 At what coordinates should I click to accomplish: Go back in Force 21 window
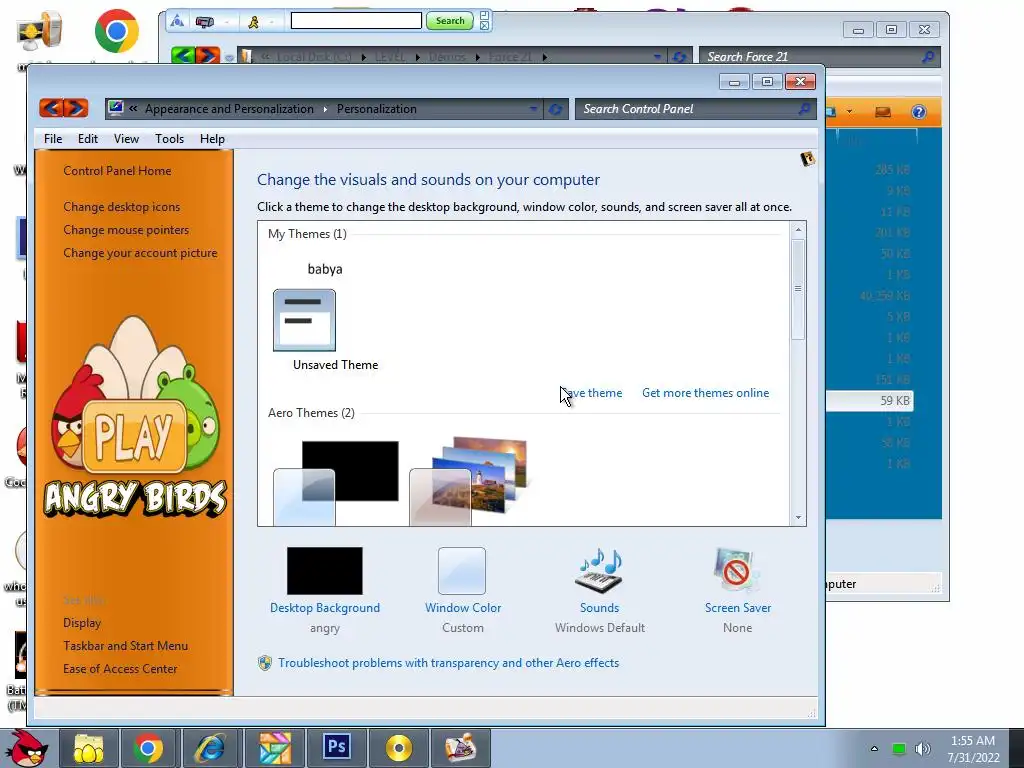click(x=183, y=56)
